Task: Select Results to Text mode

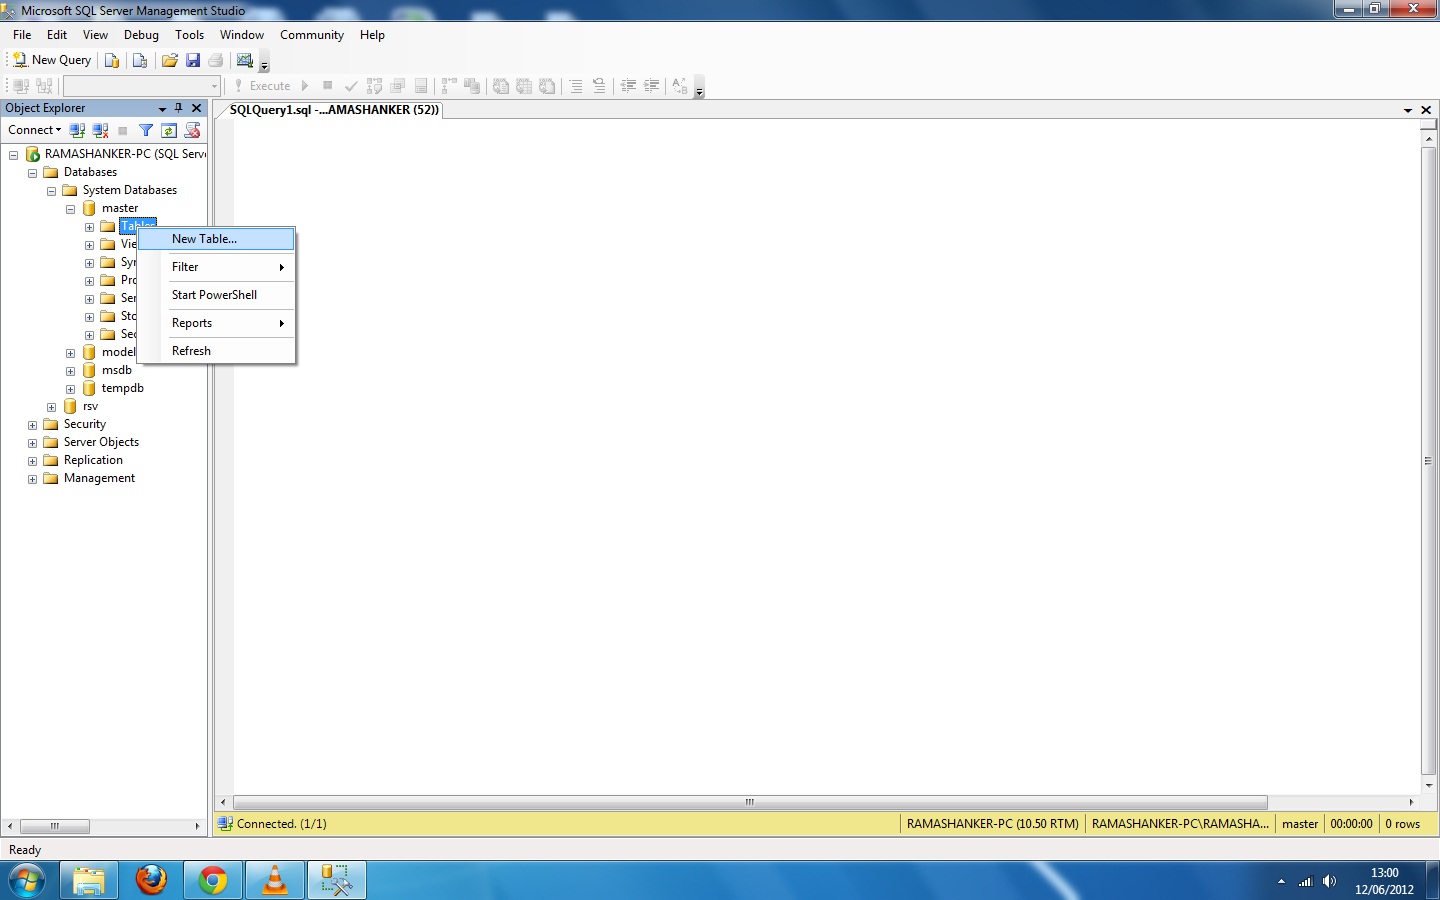Action: tap(501, 86)
